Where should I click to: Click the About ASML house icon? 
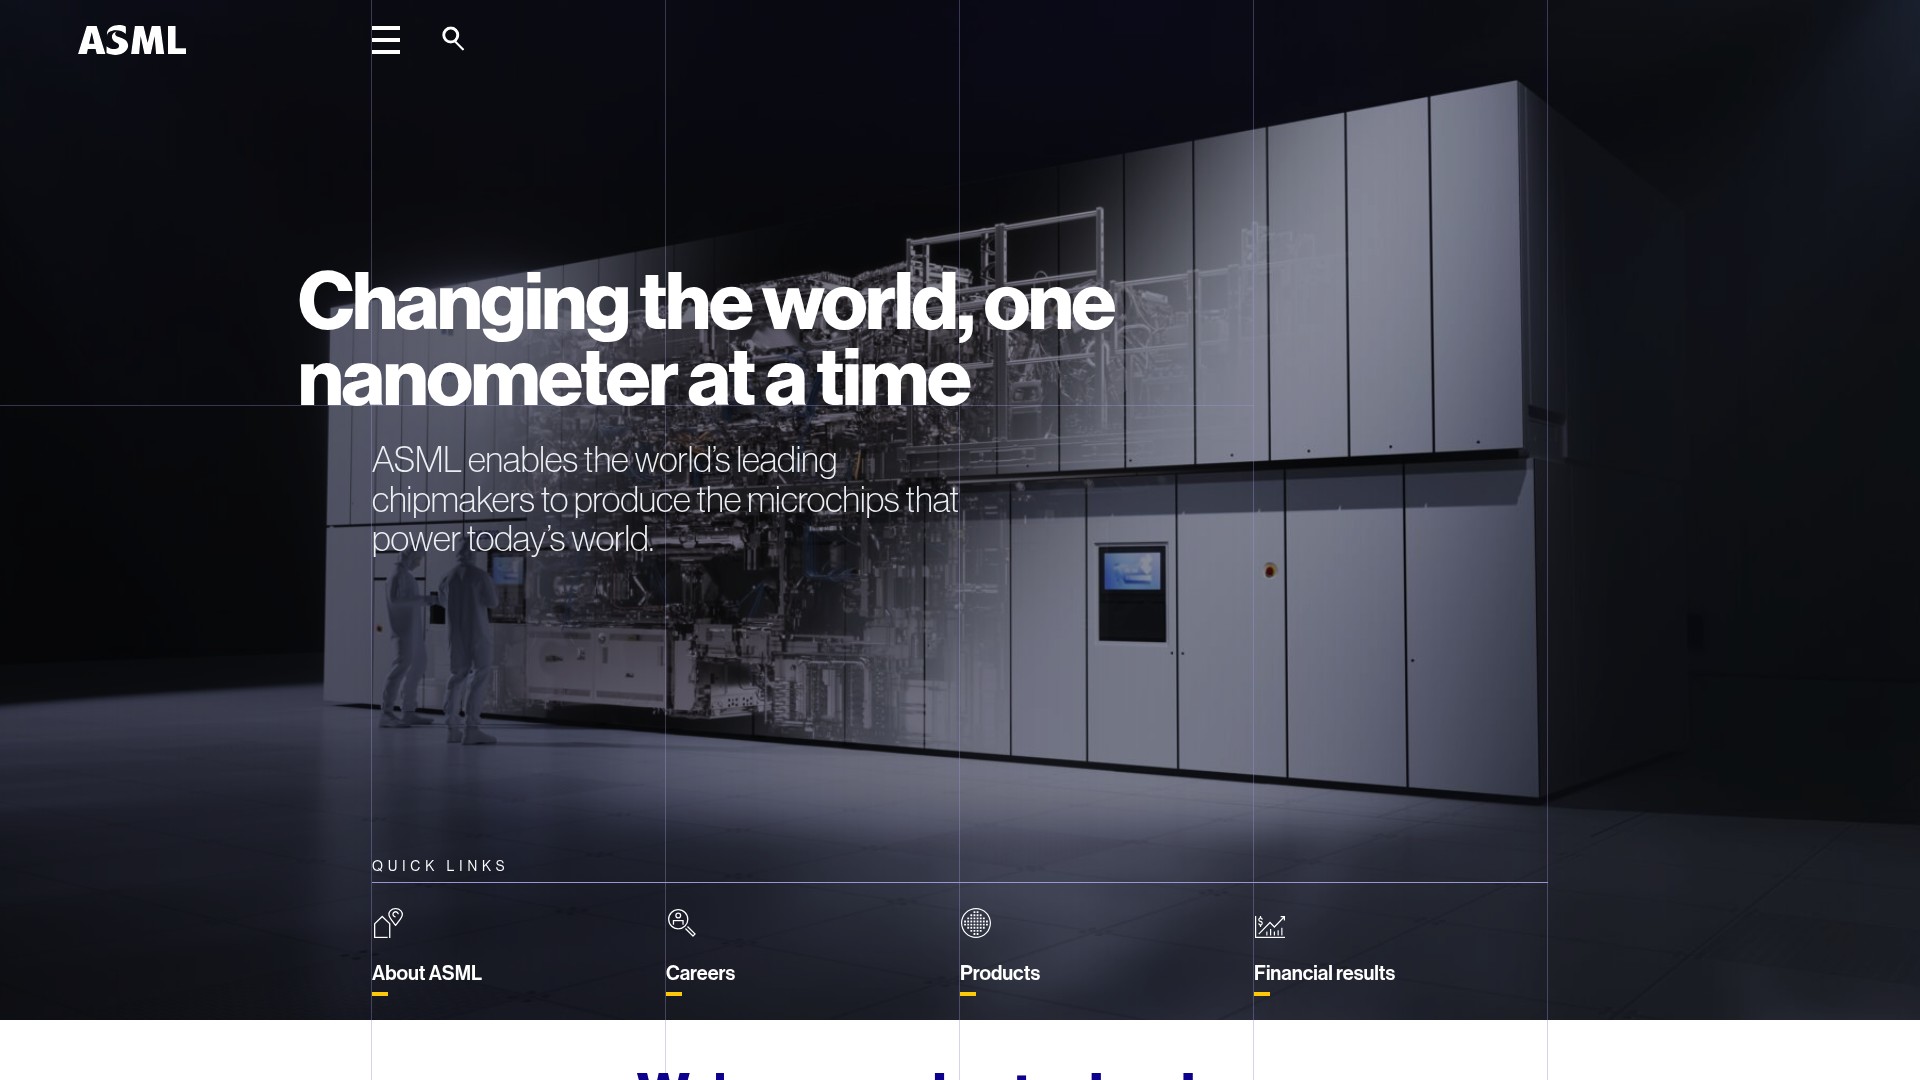coord(388,923)
